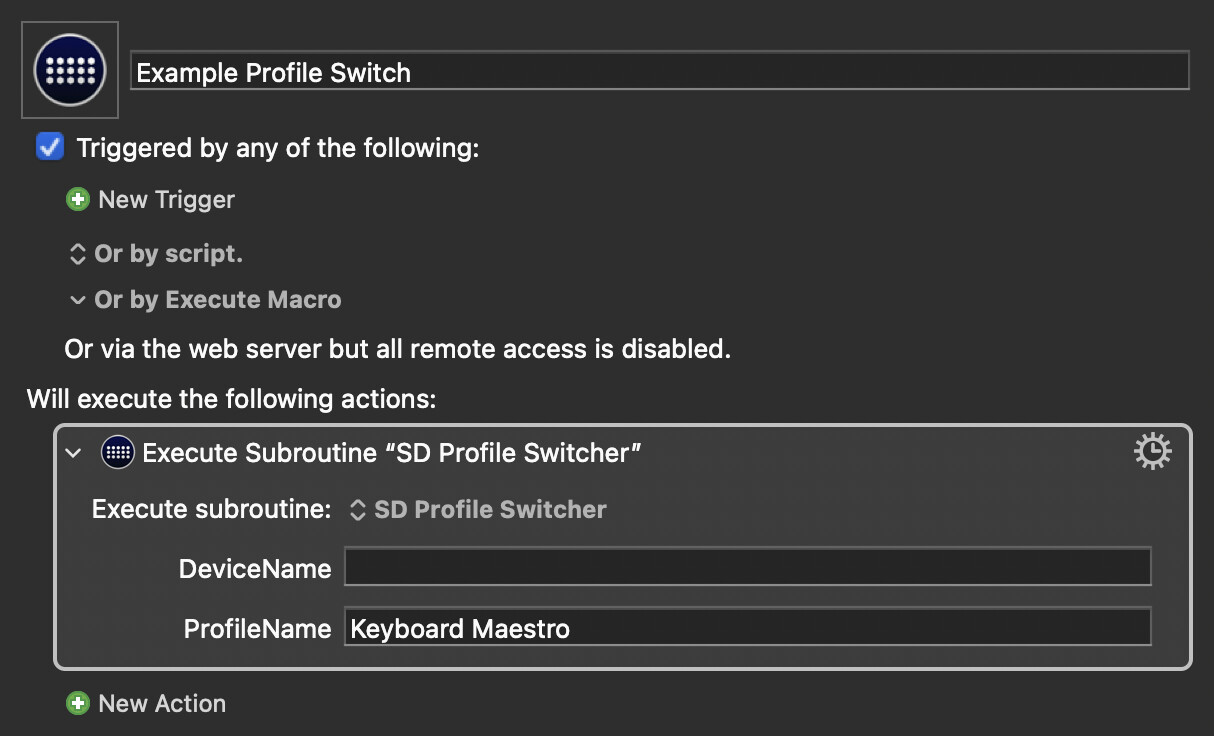Click the green plus beside New Trigger
Viewport: 1214px width, 736px height.
point(77,199)
